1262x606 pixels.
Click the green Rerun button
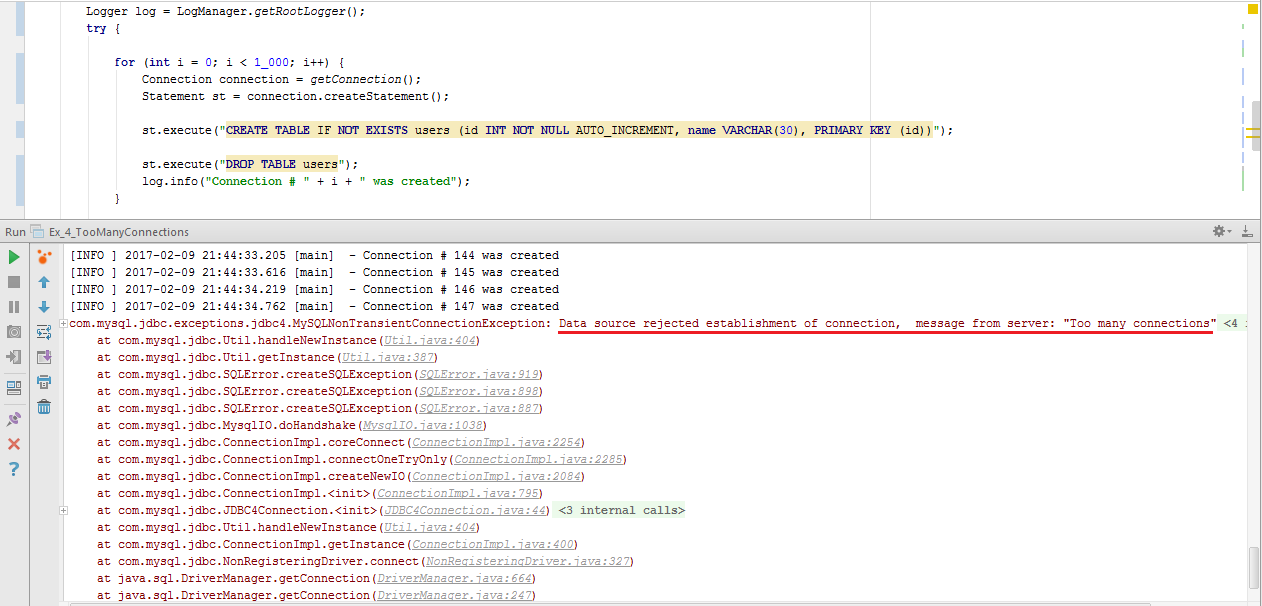(x=14, y=257)
